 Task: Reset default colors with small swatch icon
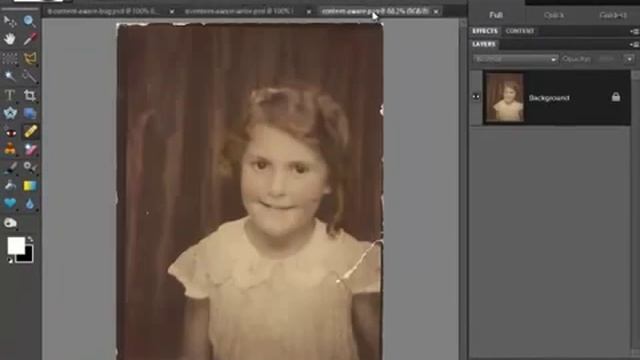click(10, 260)
